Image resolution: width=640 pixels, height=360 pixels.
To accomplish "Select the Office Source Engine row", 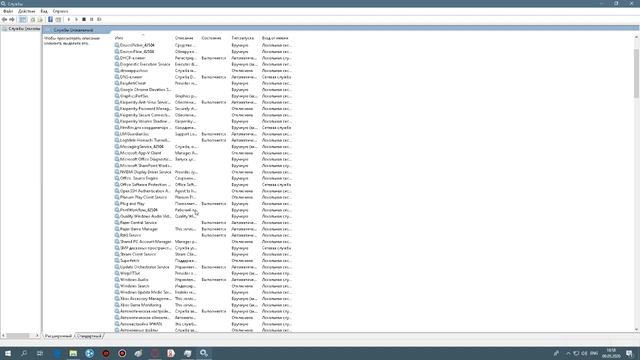I will (x=203, y=178).
